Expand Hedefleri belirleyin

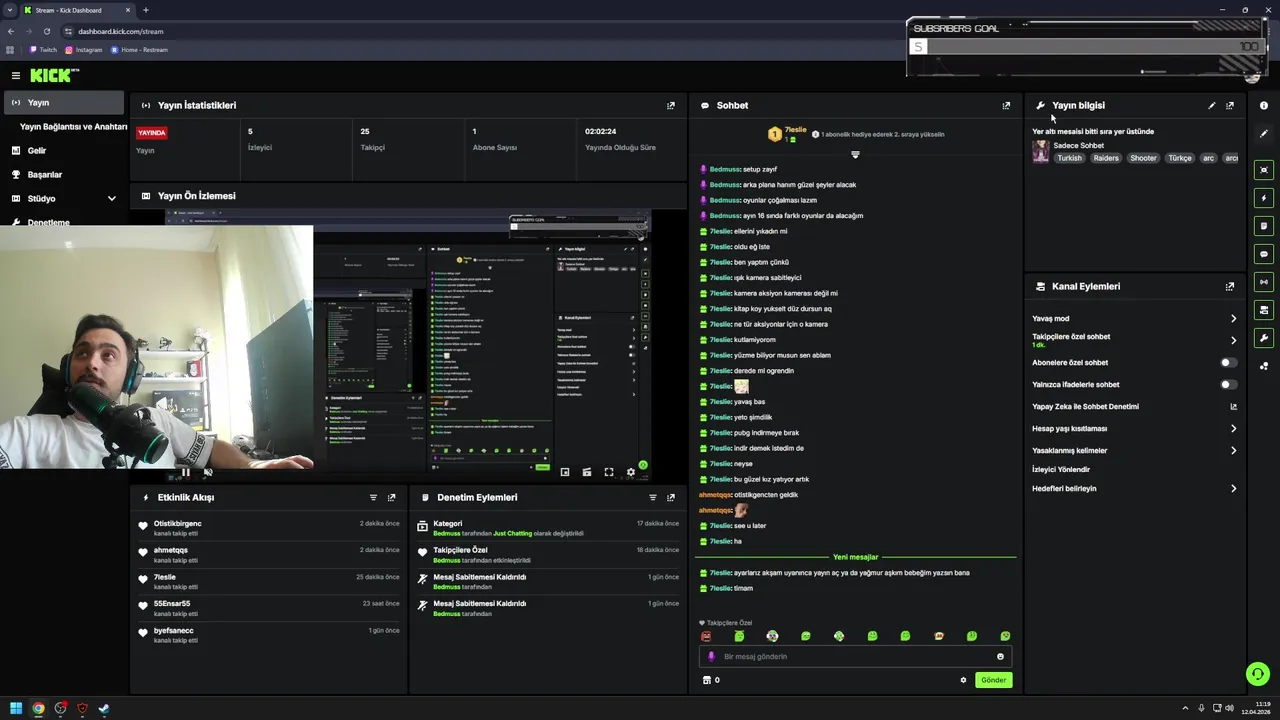[1233, 489]
